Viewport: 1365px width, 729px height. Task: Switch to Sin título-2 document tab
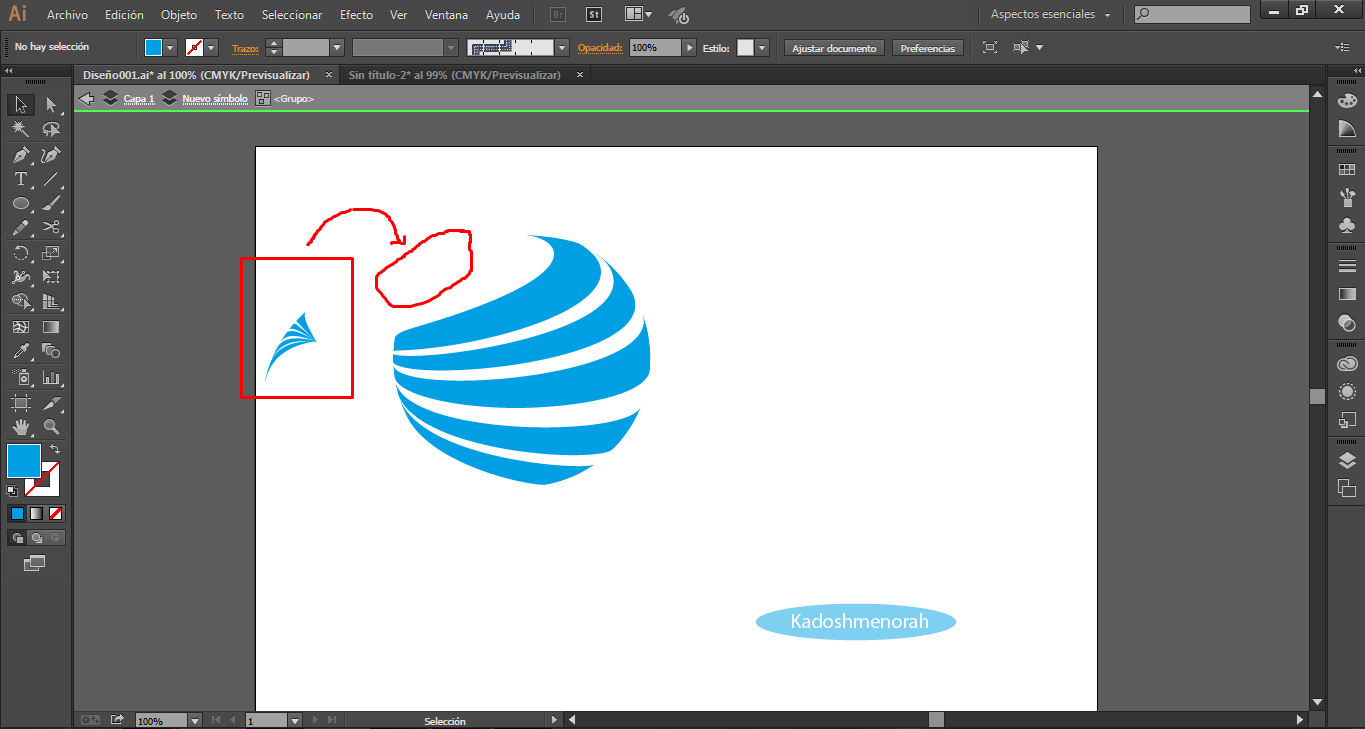pyautogui.click(x=455, y=75)
